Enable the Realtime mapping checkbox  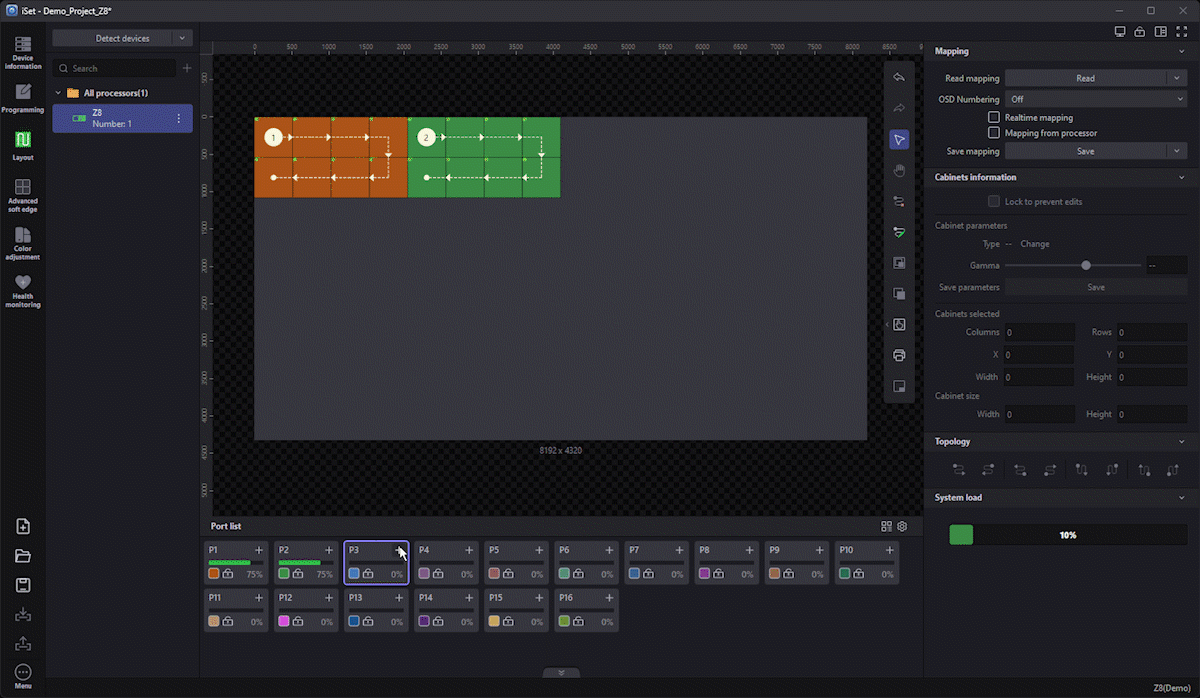tap(994, 117)
